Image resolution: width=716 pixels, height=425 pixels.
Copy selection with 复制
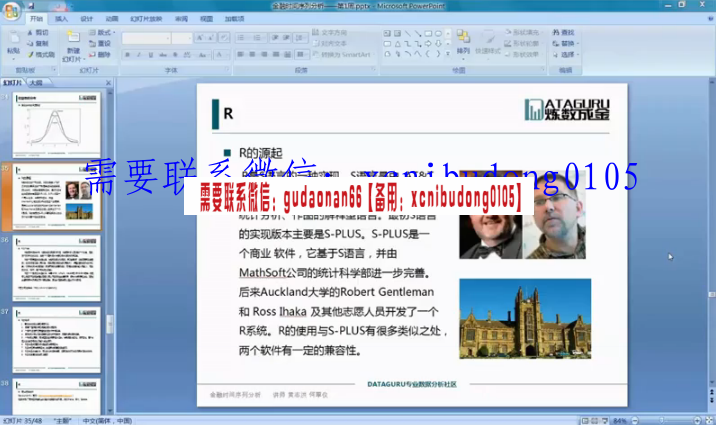tap(37, 43)
